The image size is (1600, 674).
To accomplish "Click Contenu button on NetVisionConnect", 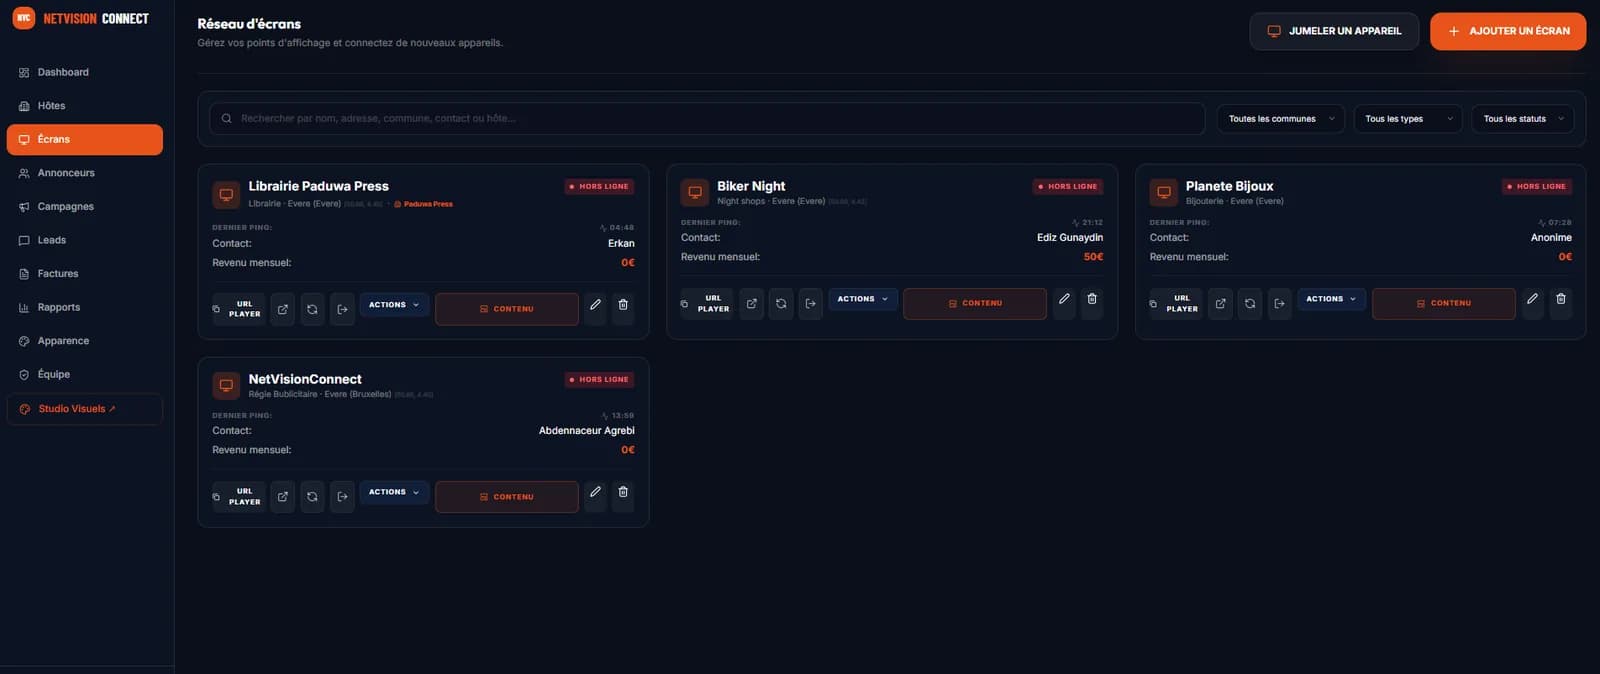I will (x=507, y=497).
